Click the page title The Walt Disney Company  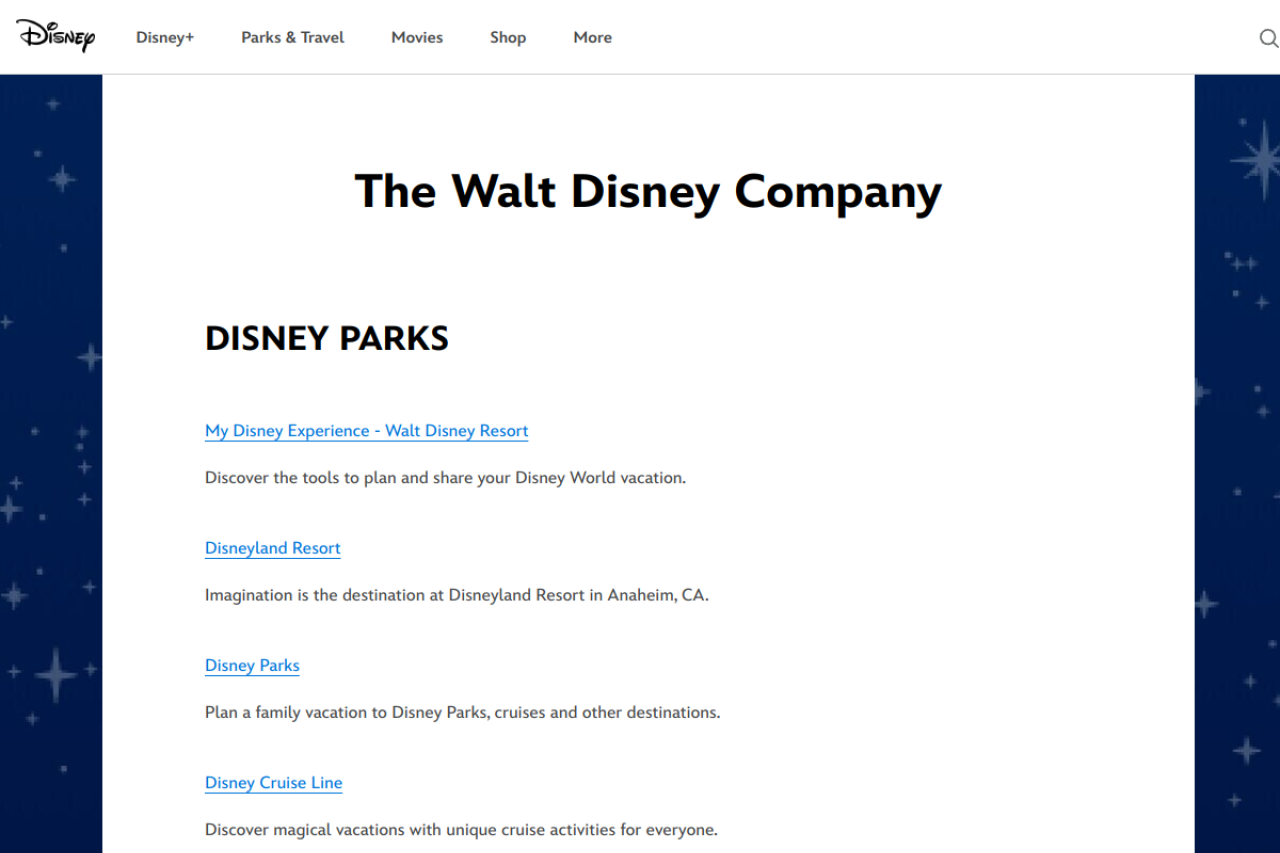point(648,191)
